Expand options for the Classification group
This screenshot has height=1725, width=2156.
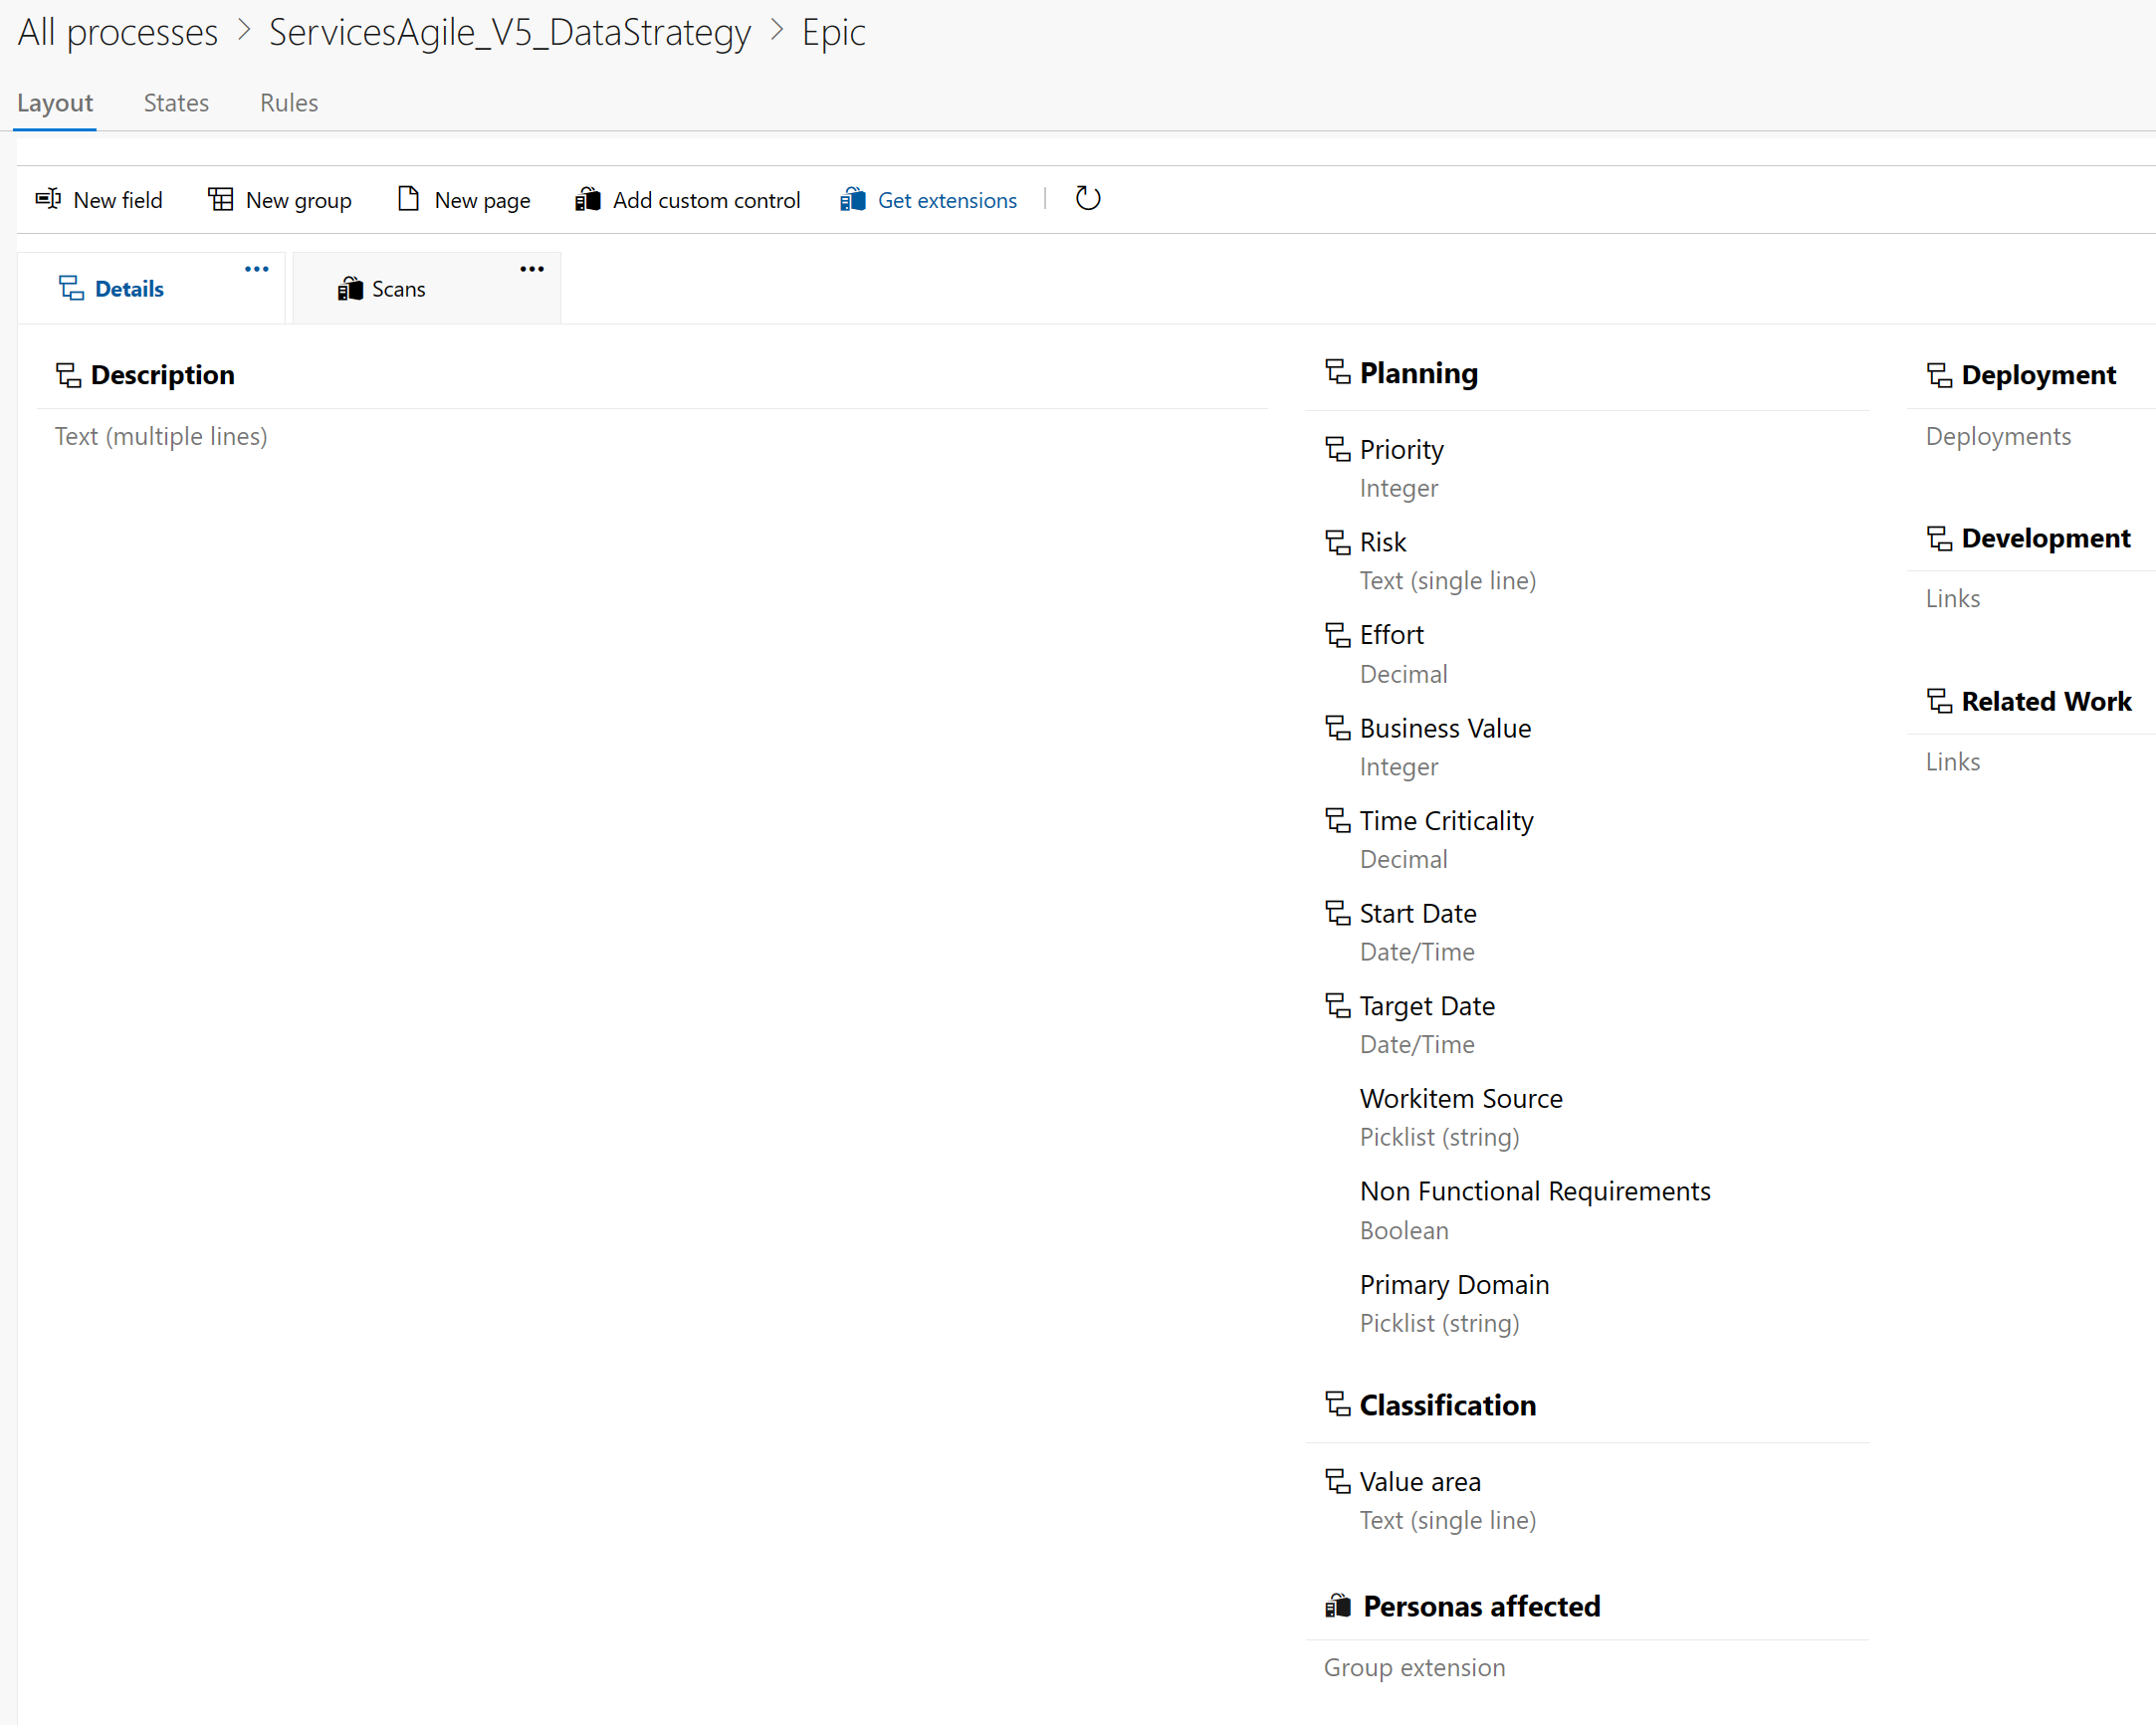(1338, 1404)
